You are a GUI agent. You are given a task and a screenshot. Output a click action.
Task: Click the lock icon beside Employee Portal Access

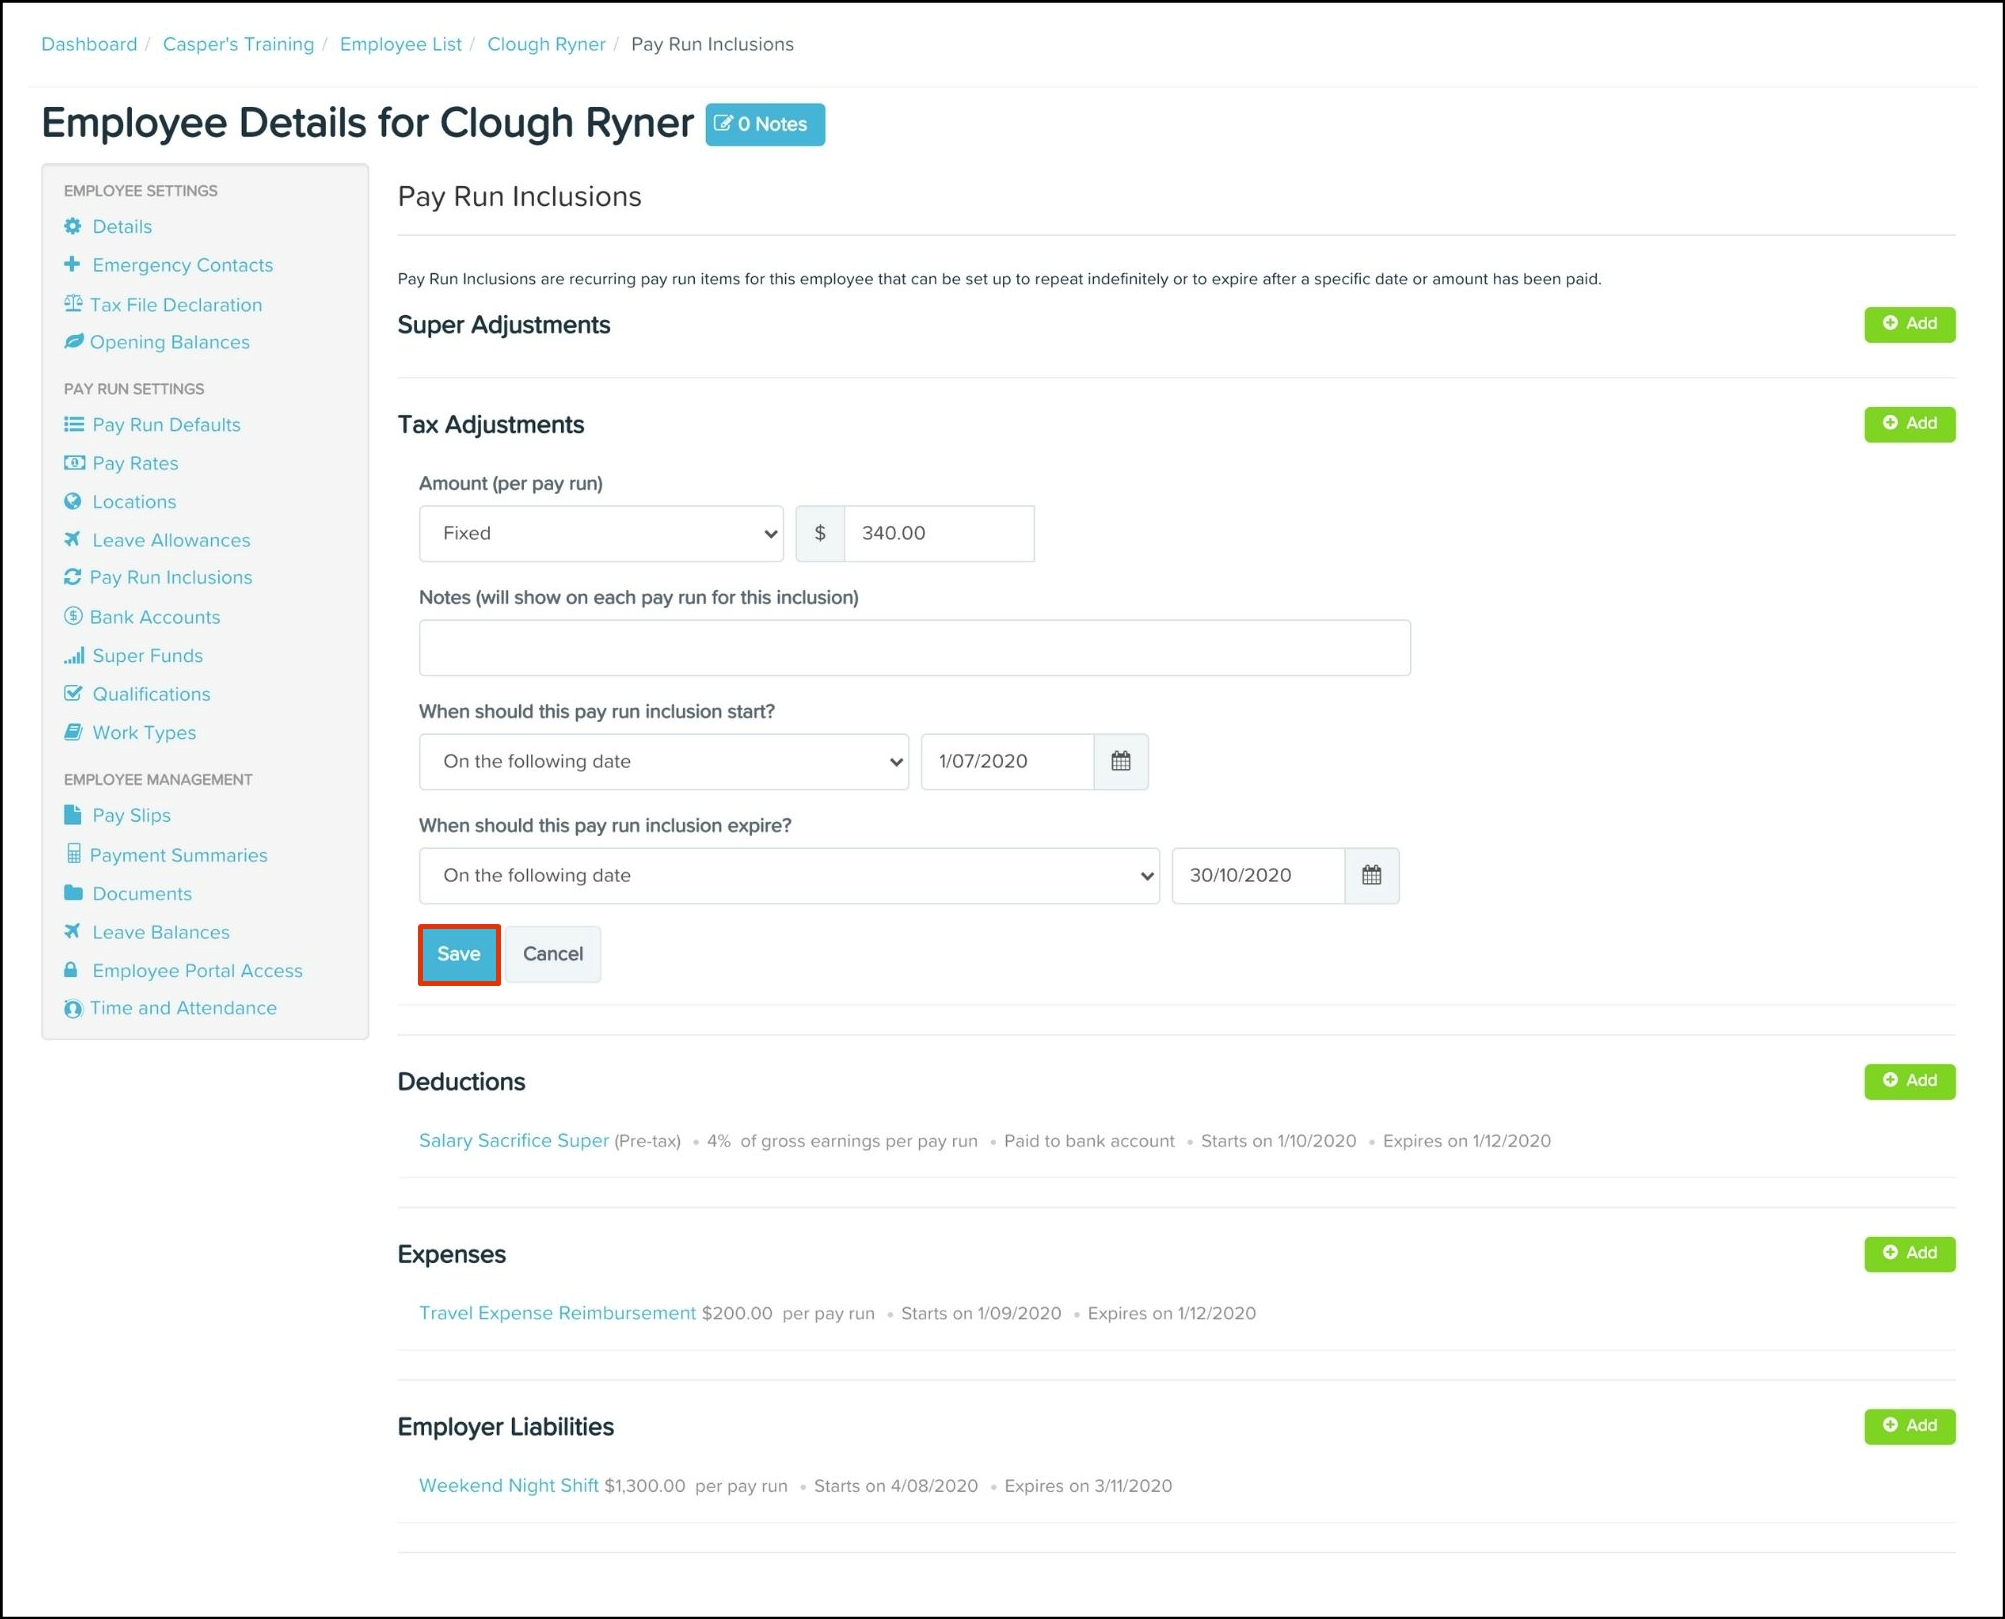tap(71, 971)
